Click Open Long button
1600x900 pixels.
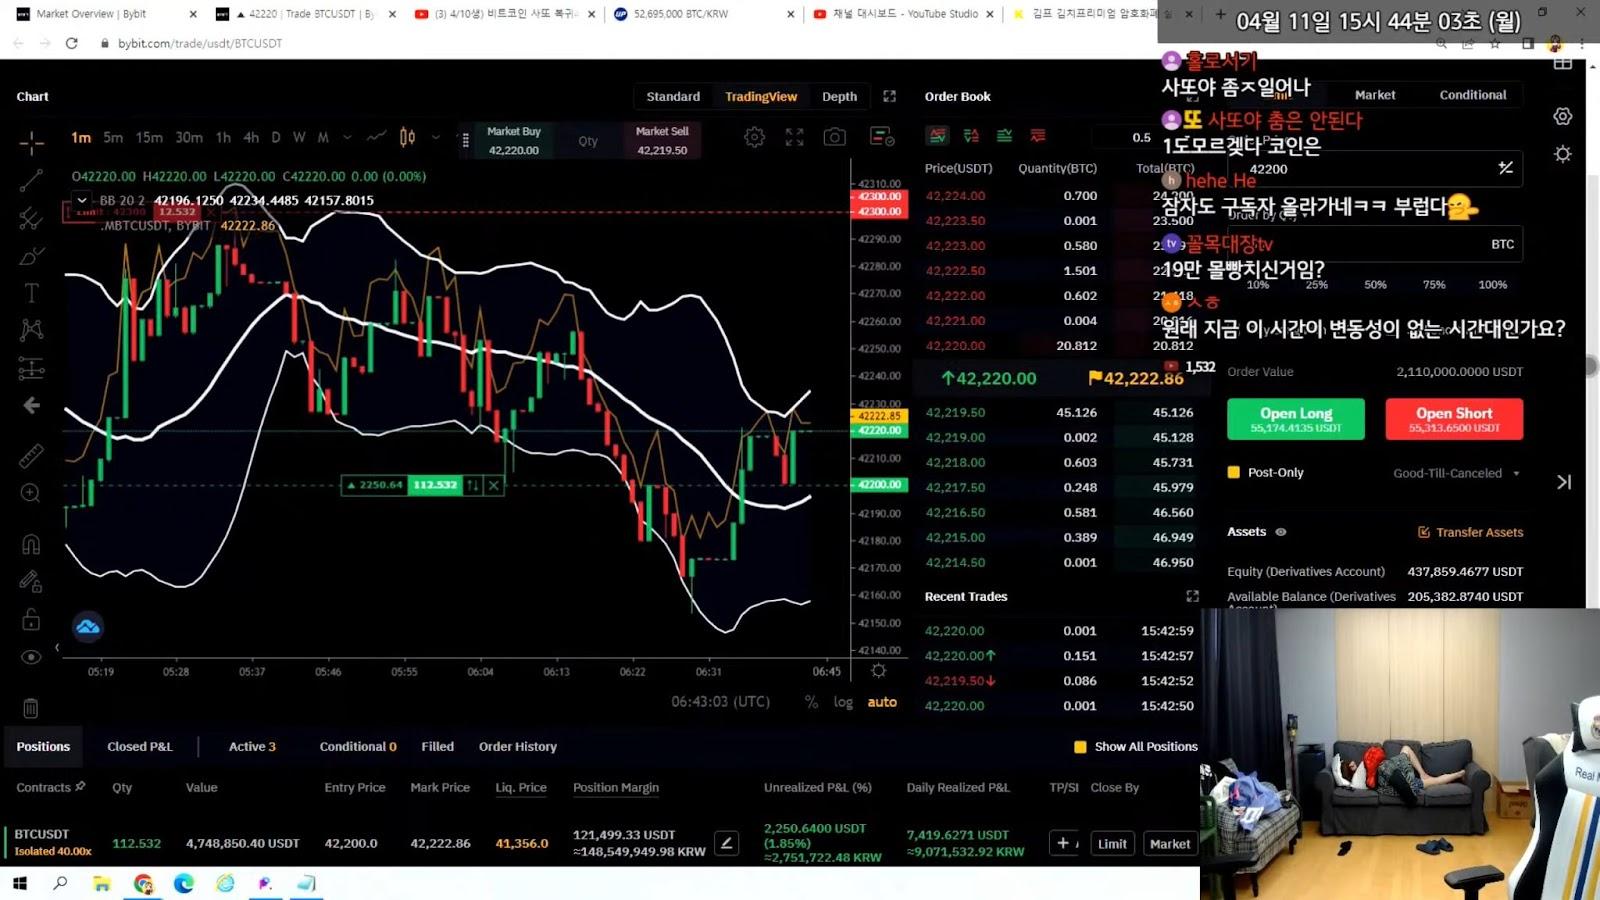1296,419
